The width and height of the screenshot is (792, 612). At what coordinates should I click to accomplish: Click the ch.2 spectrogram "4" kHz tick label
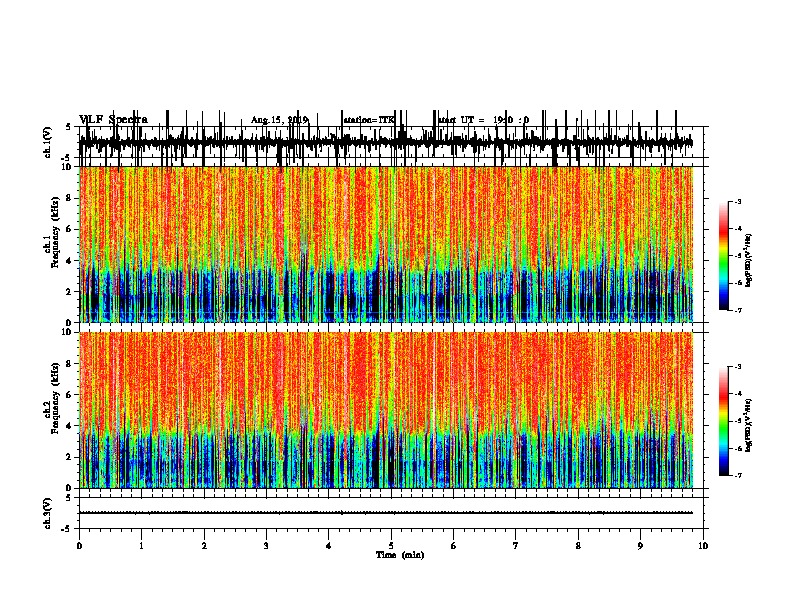coord(70,426)
